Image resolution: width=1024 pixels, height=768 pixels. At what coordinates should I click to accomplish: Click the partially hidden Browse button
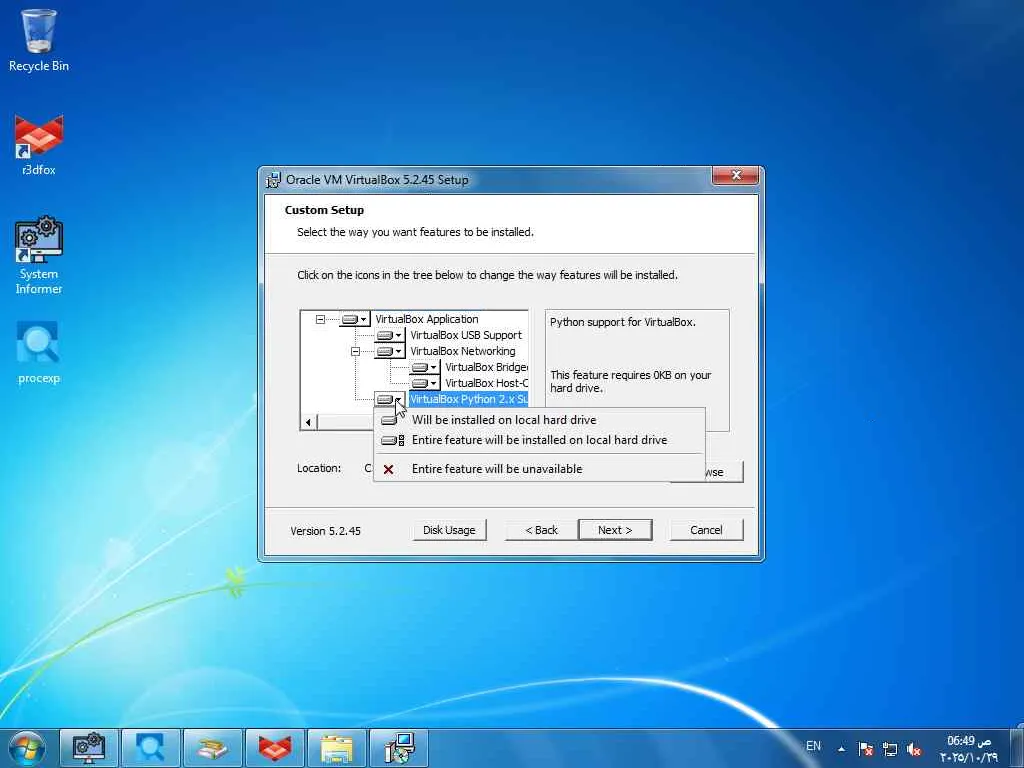[x=724, y=472]
